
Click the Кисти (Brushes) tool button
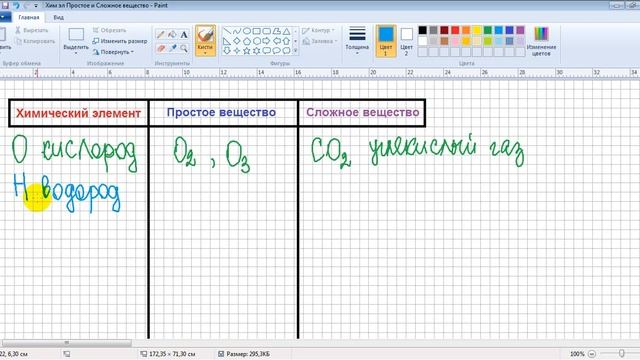pos(205,40)
